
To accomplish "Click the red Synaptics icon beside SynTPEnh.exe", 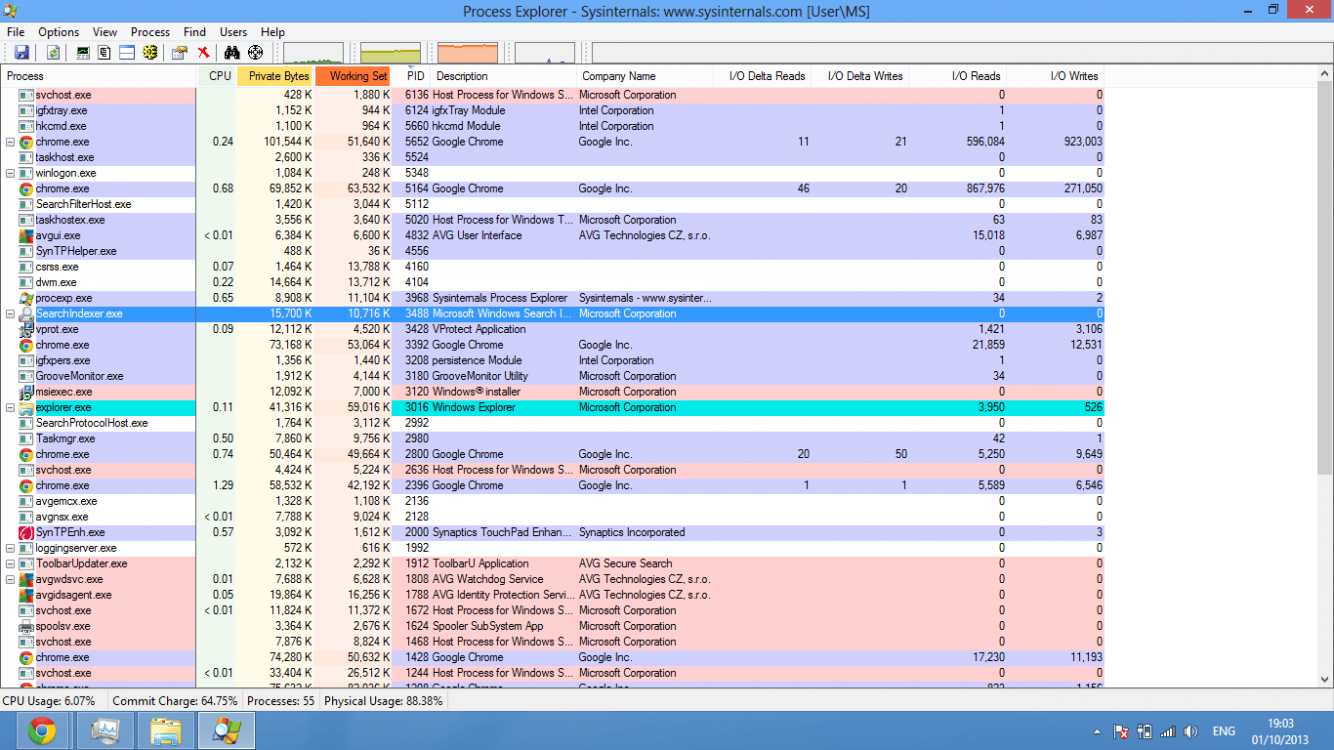I will 27,532.
